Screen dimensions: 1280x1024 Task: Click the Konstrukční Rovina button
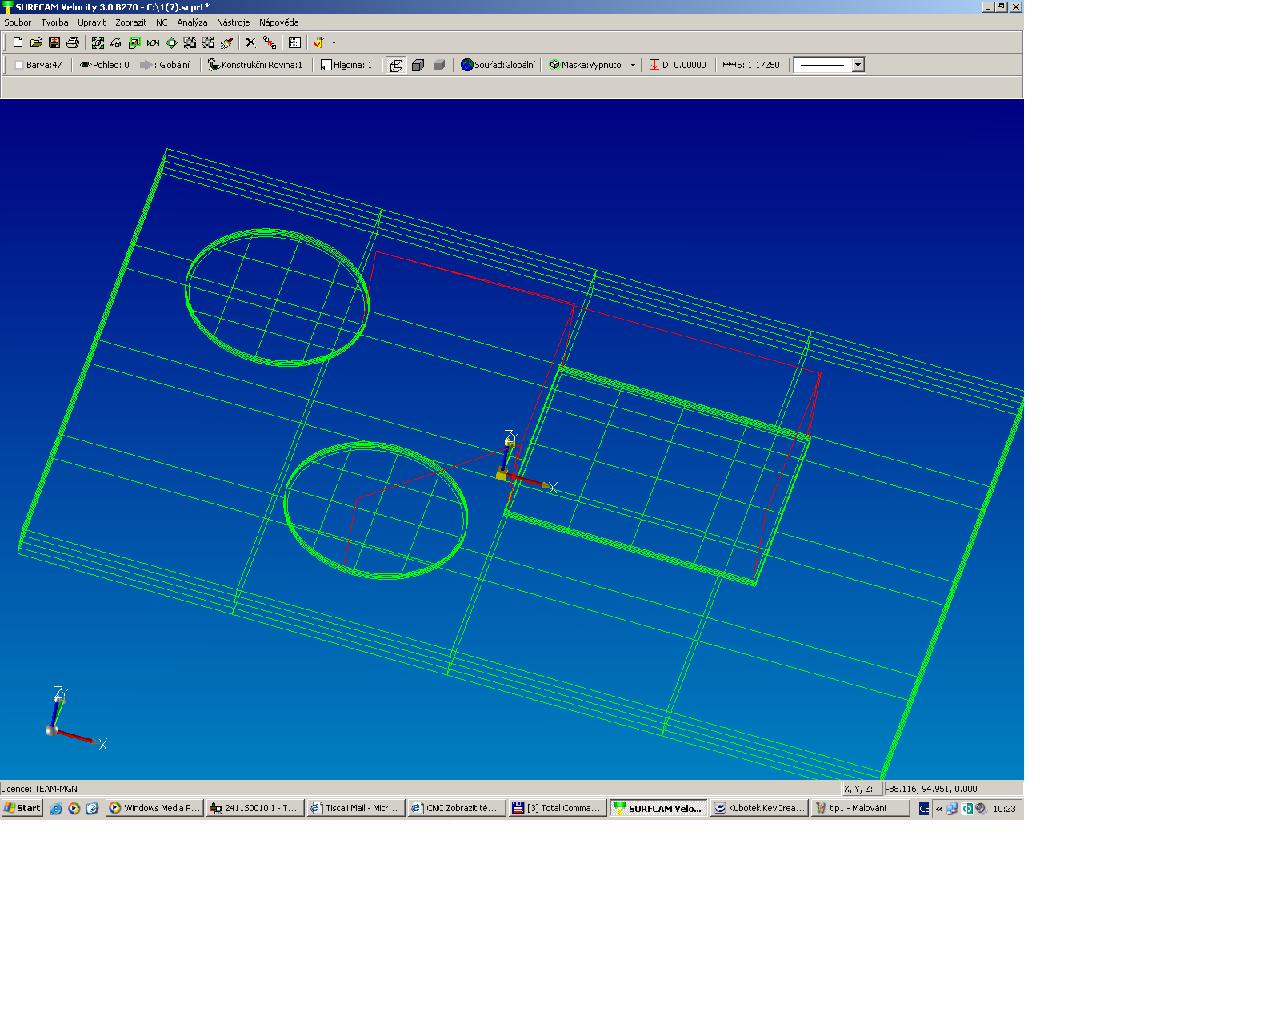point(255,65)
